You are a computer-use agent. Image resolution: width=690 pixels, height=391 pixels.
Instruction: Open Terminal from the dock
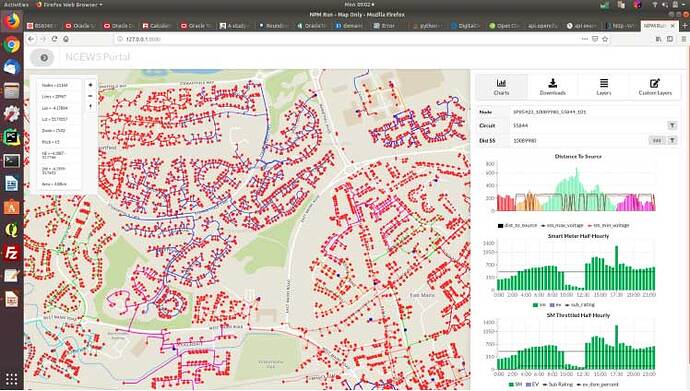point(11,161)
